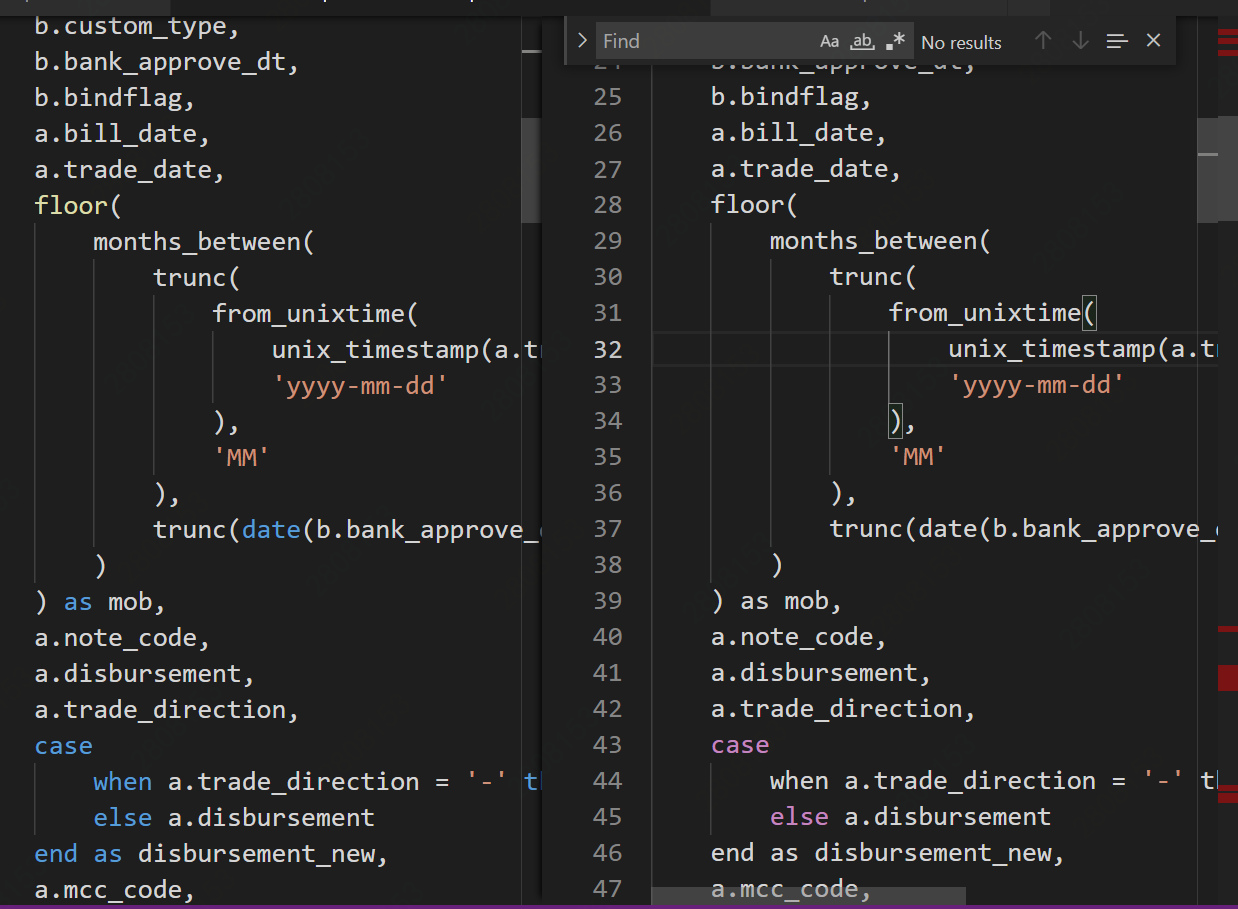The height and width of the screenshot is (909, 1238).
Task: Click 'b.bindflag,' on line 25 of right pane
Action: coord(792,97)
